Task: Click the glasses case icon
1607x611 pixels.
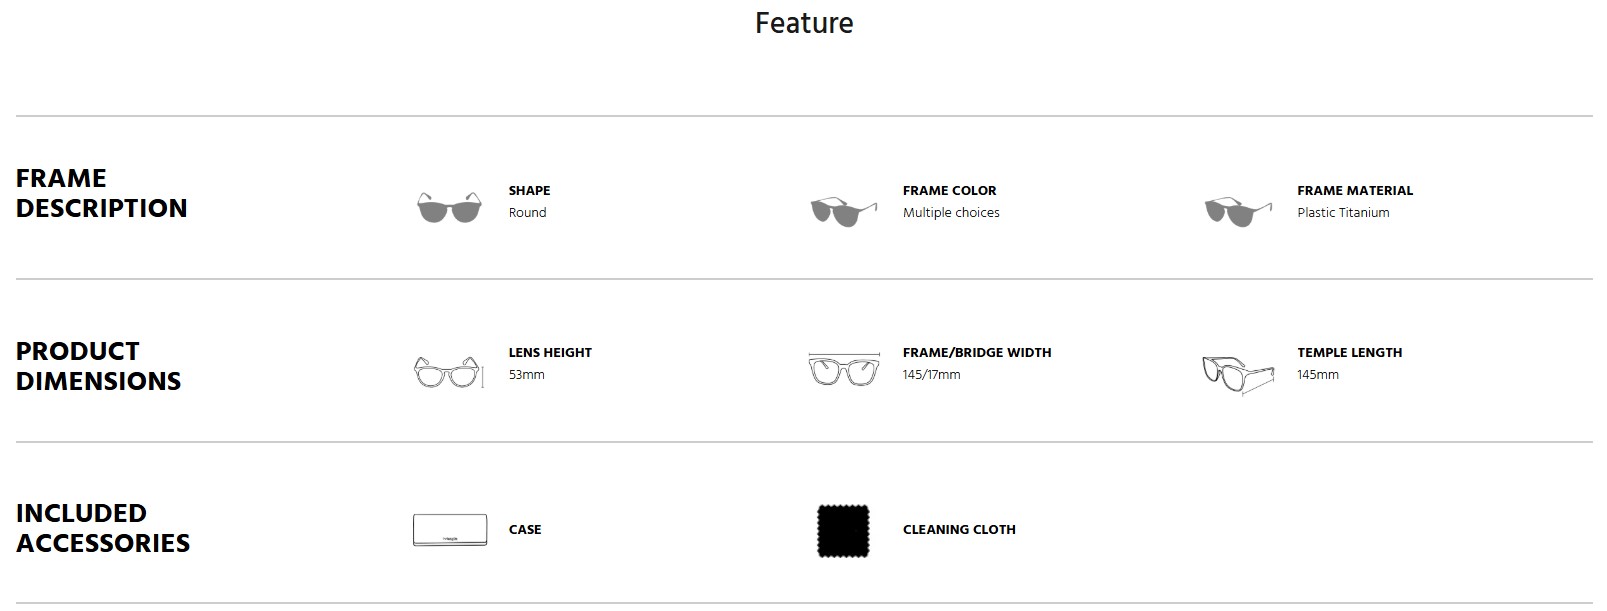Action: click(x=450, y=530)
